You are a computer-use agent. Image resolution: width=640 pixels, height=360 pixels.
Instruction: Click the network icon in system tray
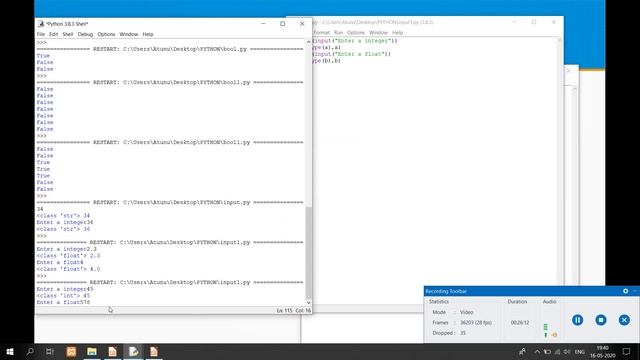(558, 351)
